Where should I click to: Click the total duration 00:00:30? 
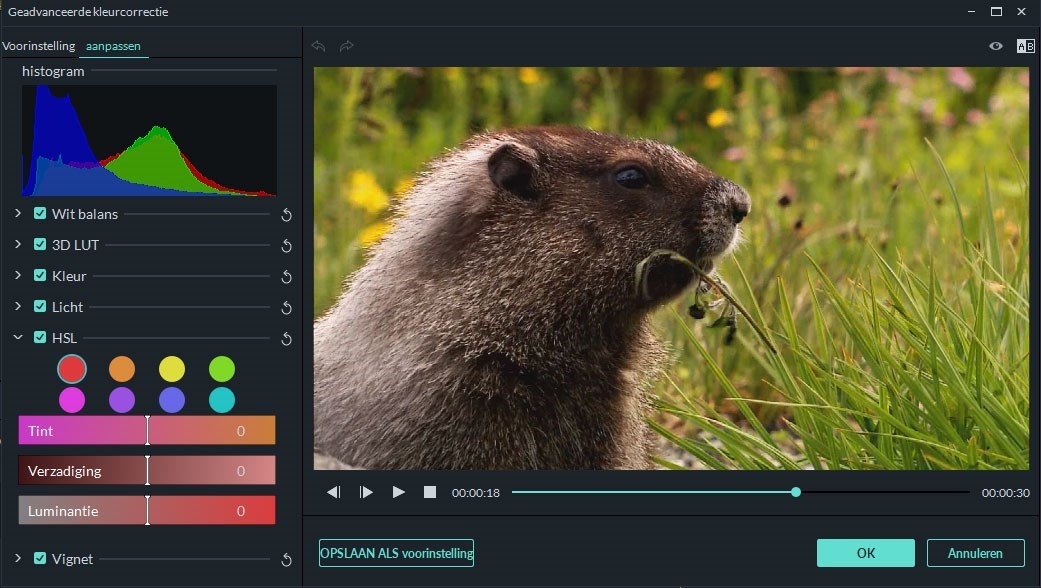pos(1006,493)
